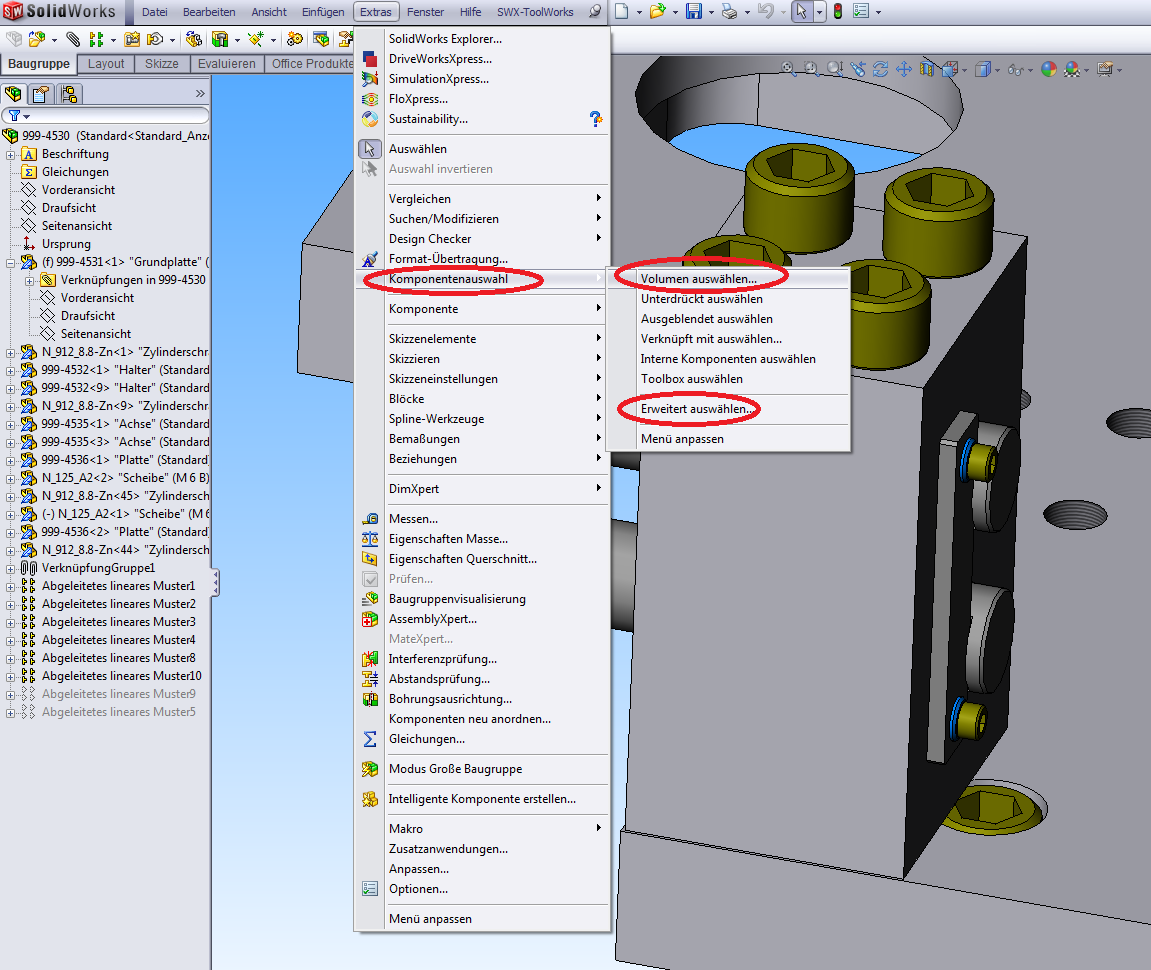1151x970 pixels.
Task: Switch to the Office Produkte tab
Action: pos(311,64)
